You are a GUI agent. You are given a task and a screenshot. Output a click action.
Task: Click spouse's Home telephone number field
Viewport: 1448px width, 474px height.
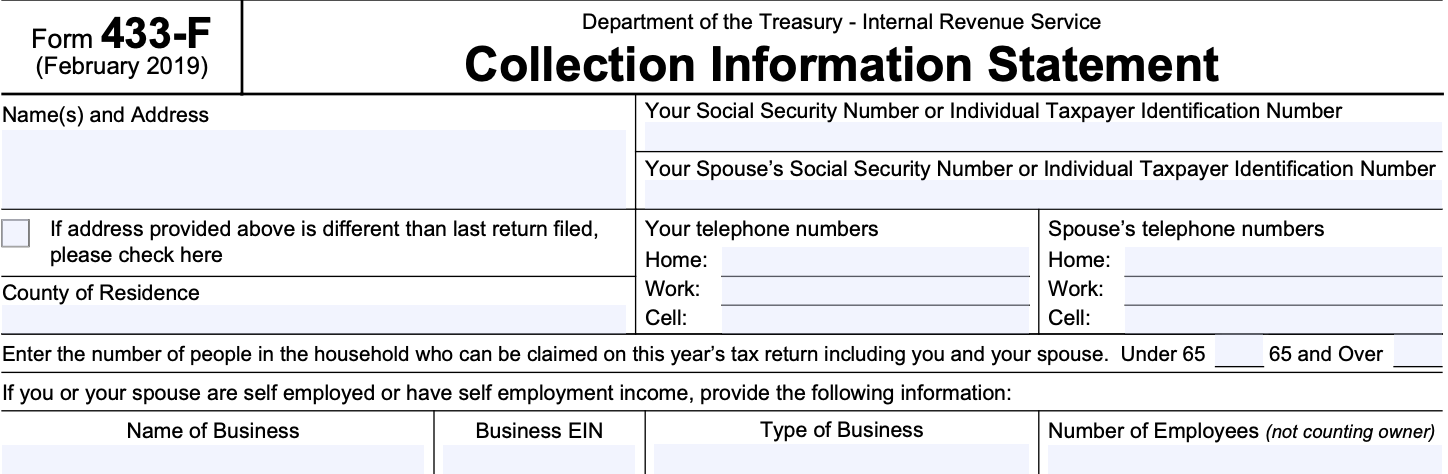pos(1283,261)
